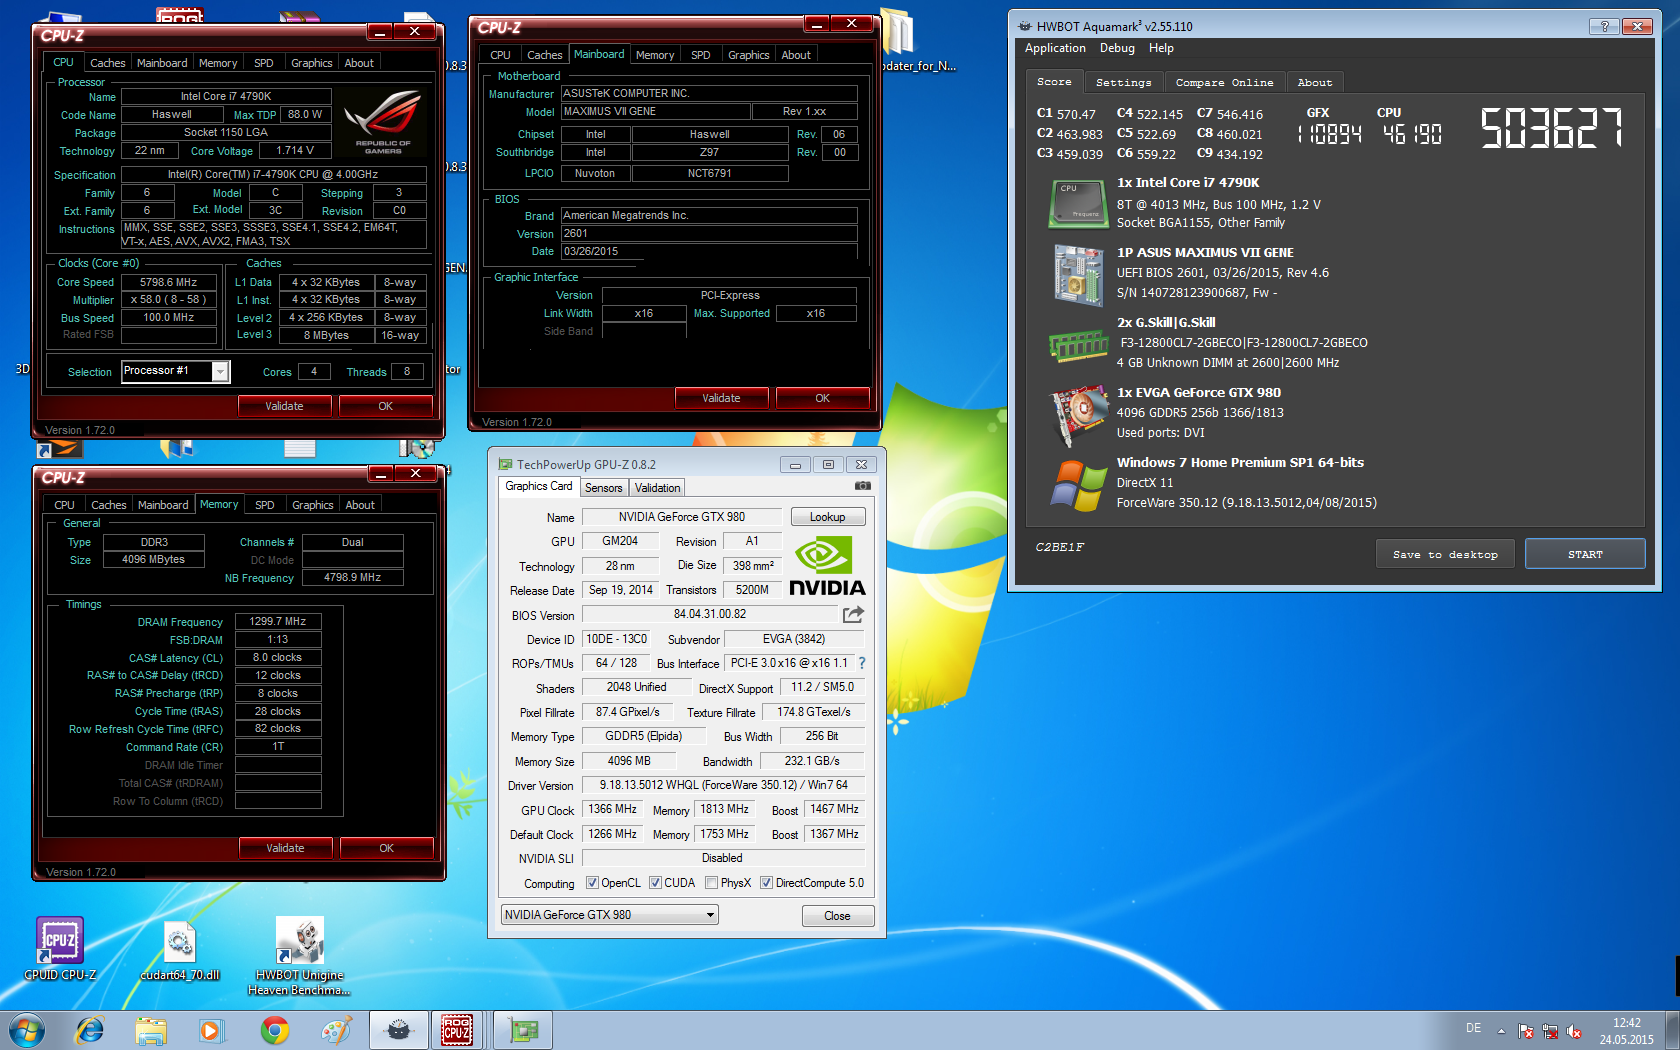Click the CPU chip icon in HWBOT Aquamark
The image size is (1680, 1050).
pyautogui.click(x=1078, y=203)
